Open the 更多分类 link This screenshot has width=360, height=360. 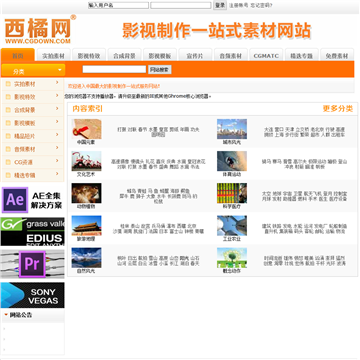click(x=338, y=109)
